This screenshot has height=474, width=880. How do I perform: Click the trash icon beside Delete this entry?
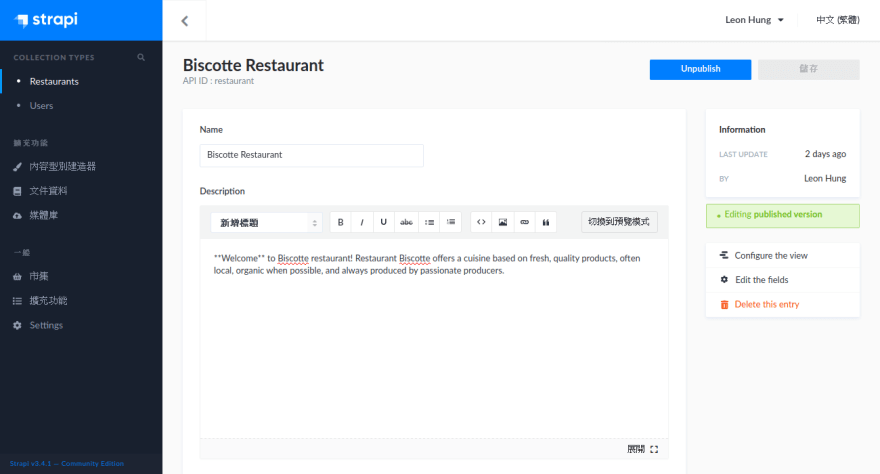[x=725, y=305]
